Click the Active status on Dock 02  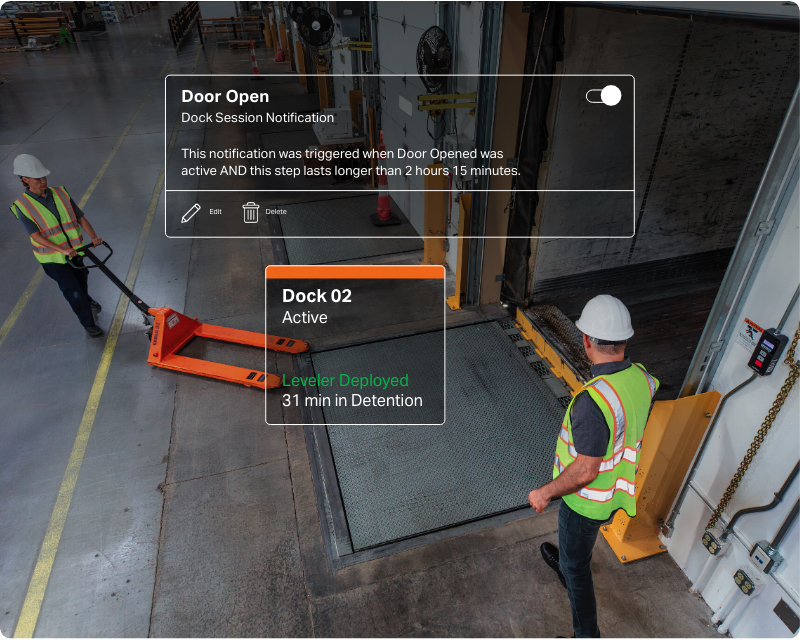pyautogui.click(x=305, y=318)
